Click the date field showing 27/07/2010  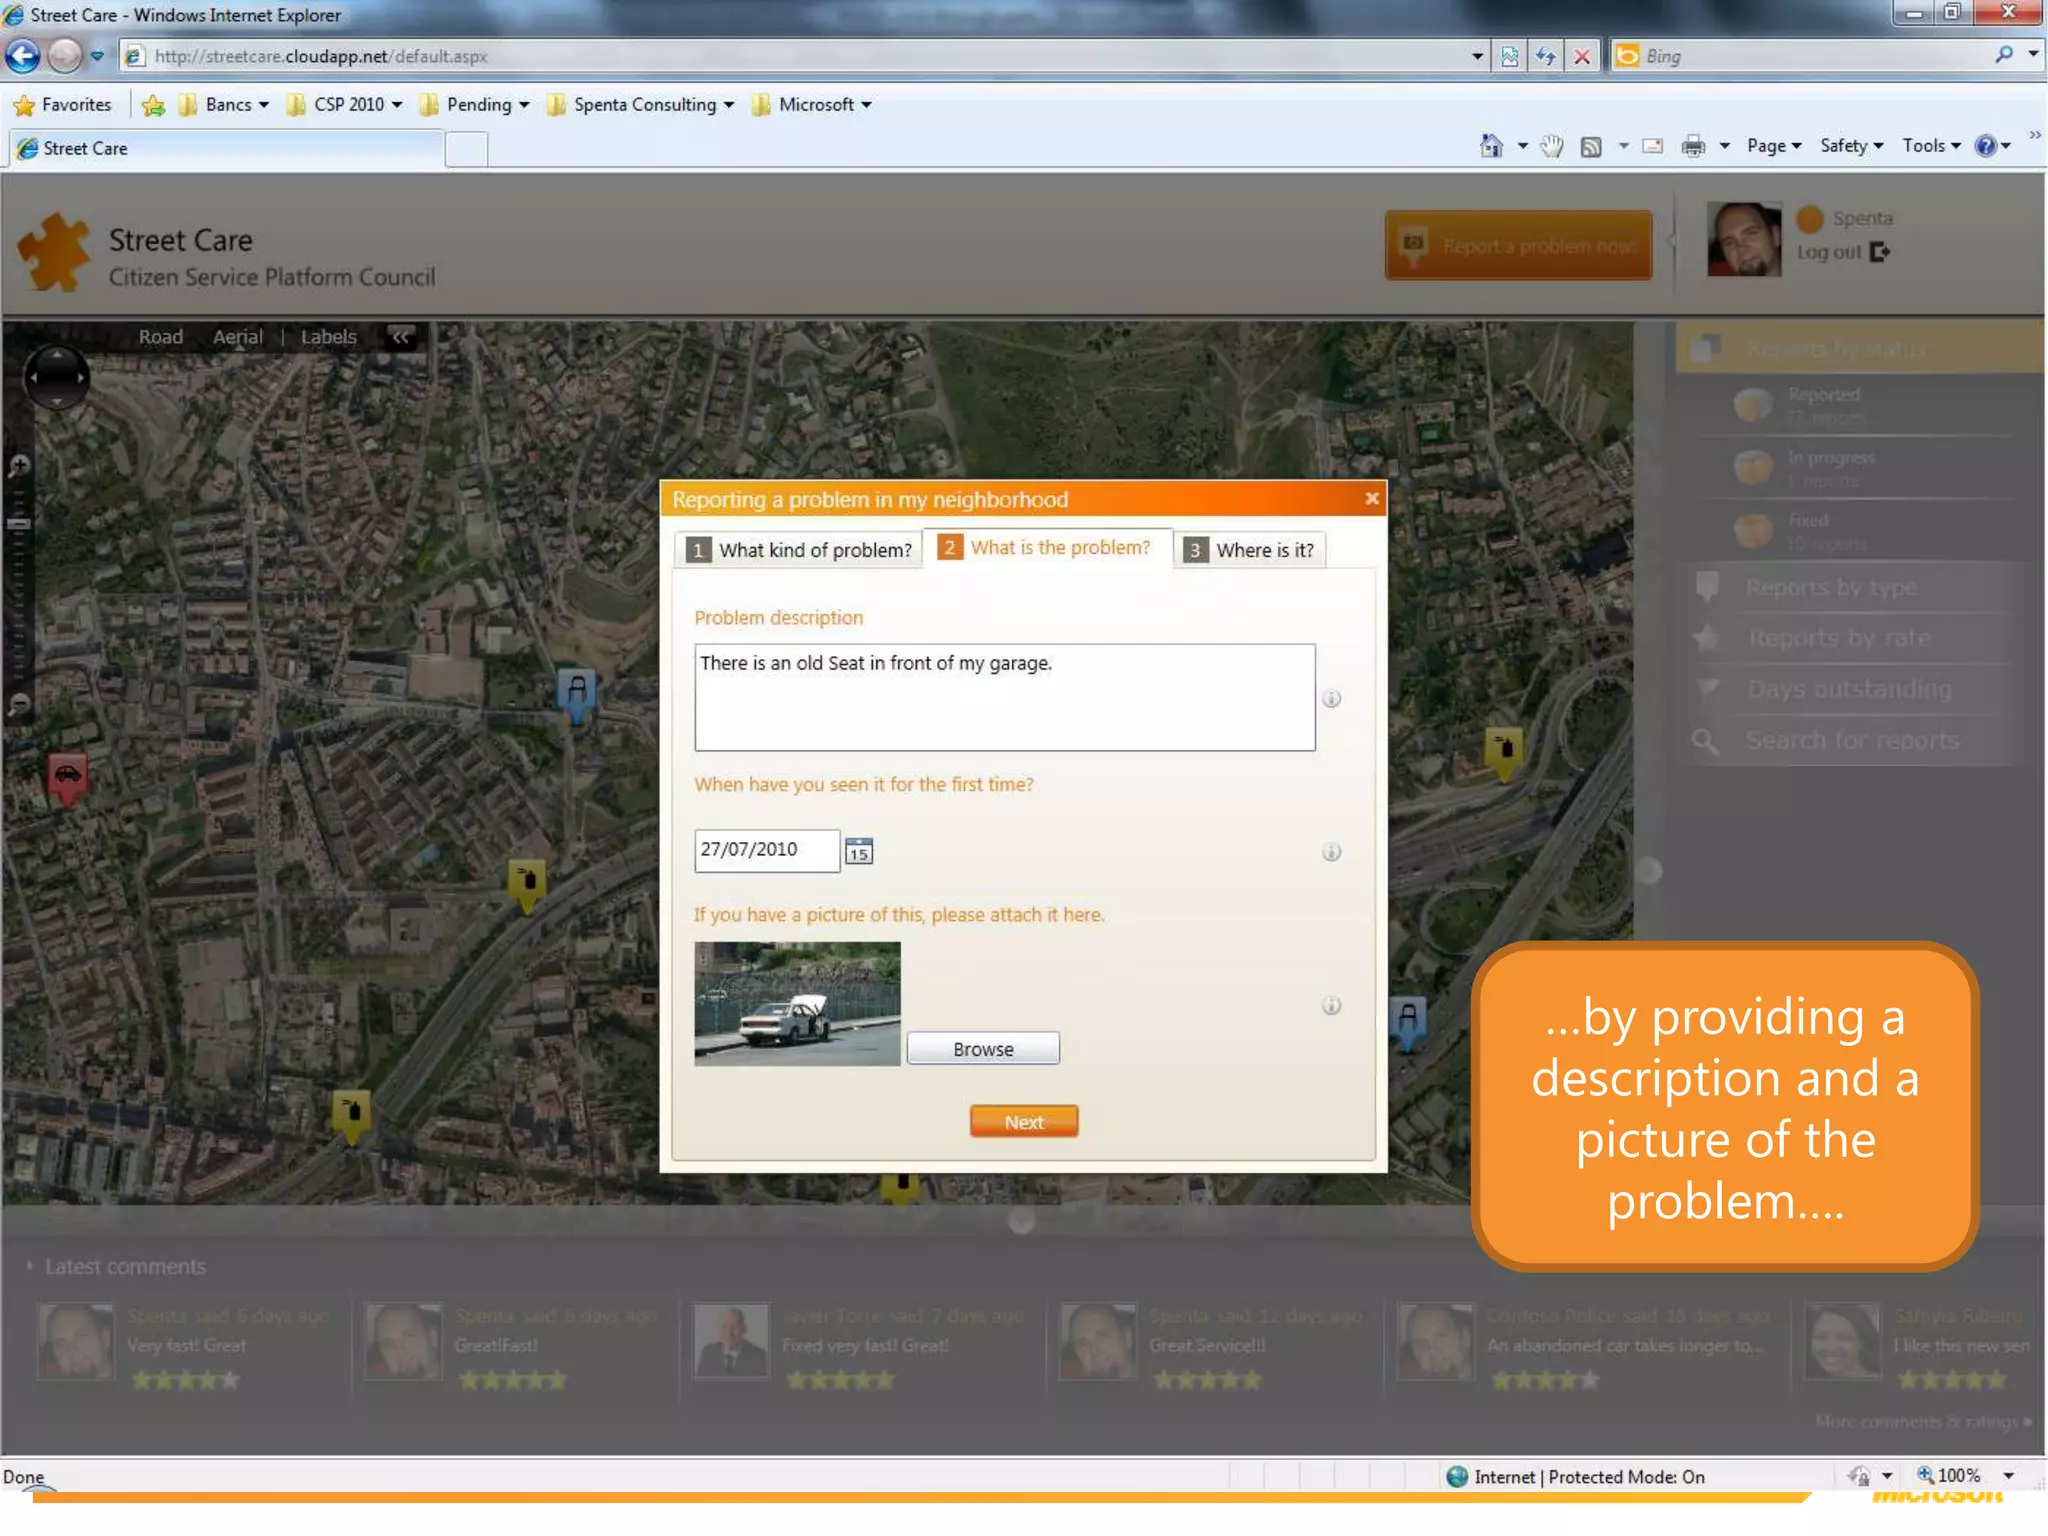[767, 851]
